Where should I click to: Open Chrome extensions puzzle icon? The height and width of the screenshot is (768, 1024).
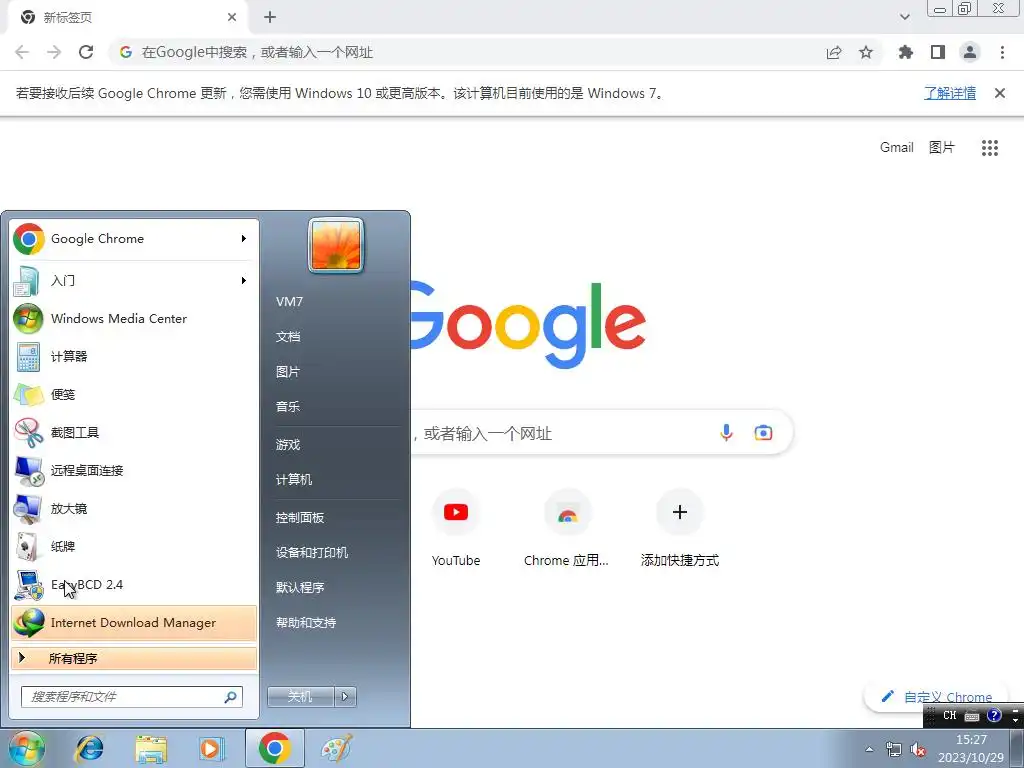click(906, 52)
